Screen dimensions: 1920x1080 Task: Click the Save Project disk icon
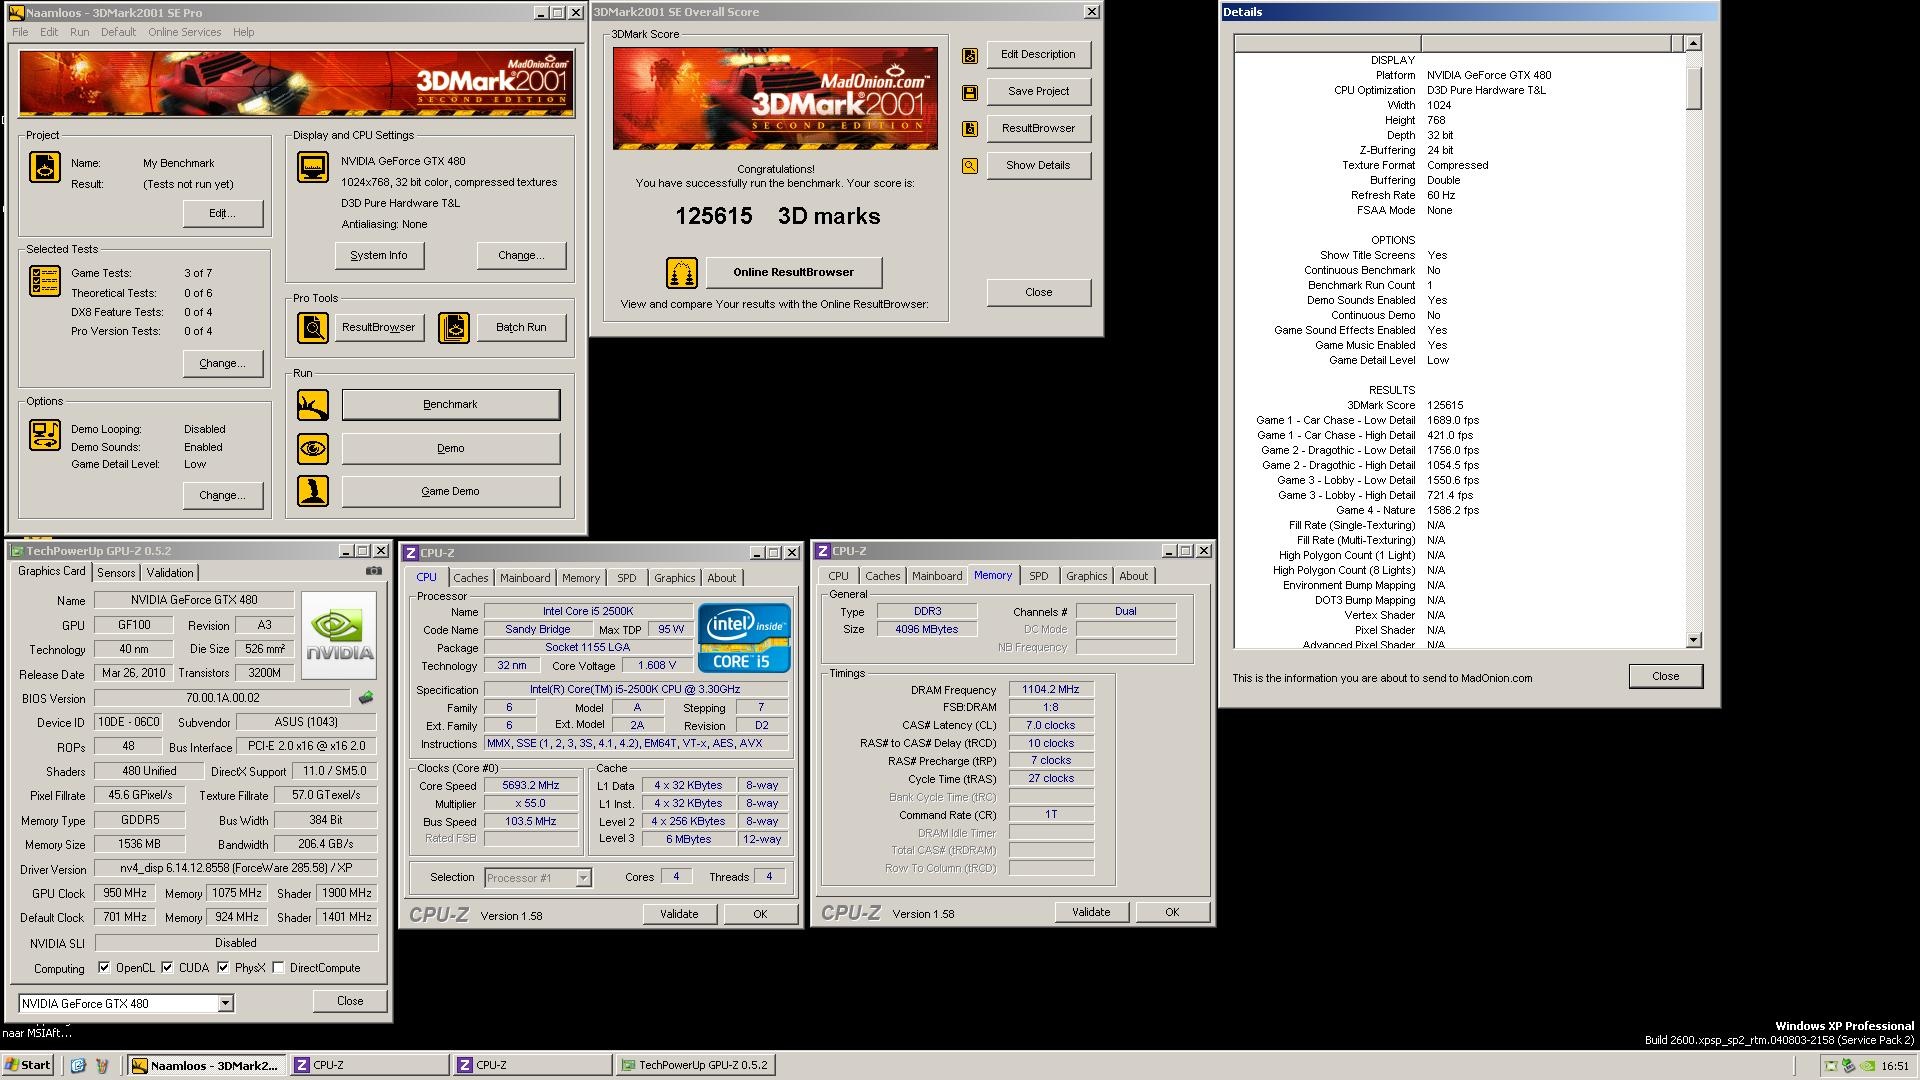pos(969,92)
